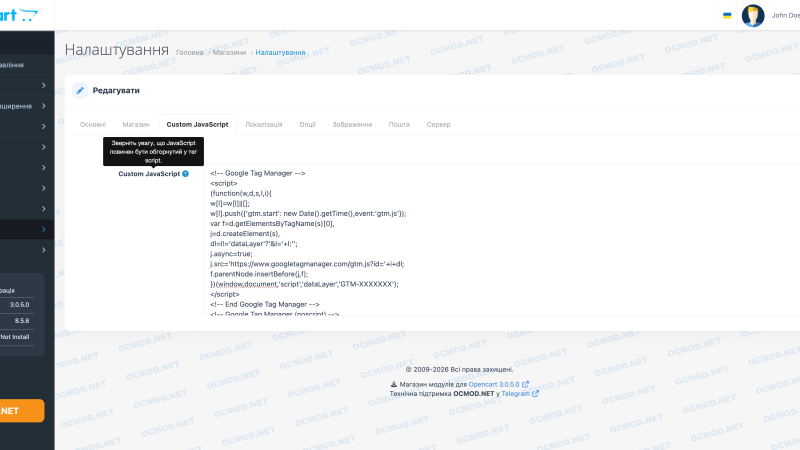Viewport: 800px width, 450px height.
Task: Click the Налаштування breadcrumb link
Action: click(x=280, y=53)
